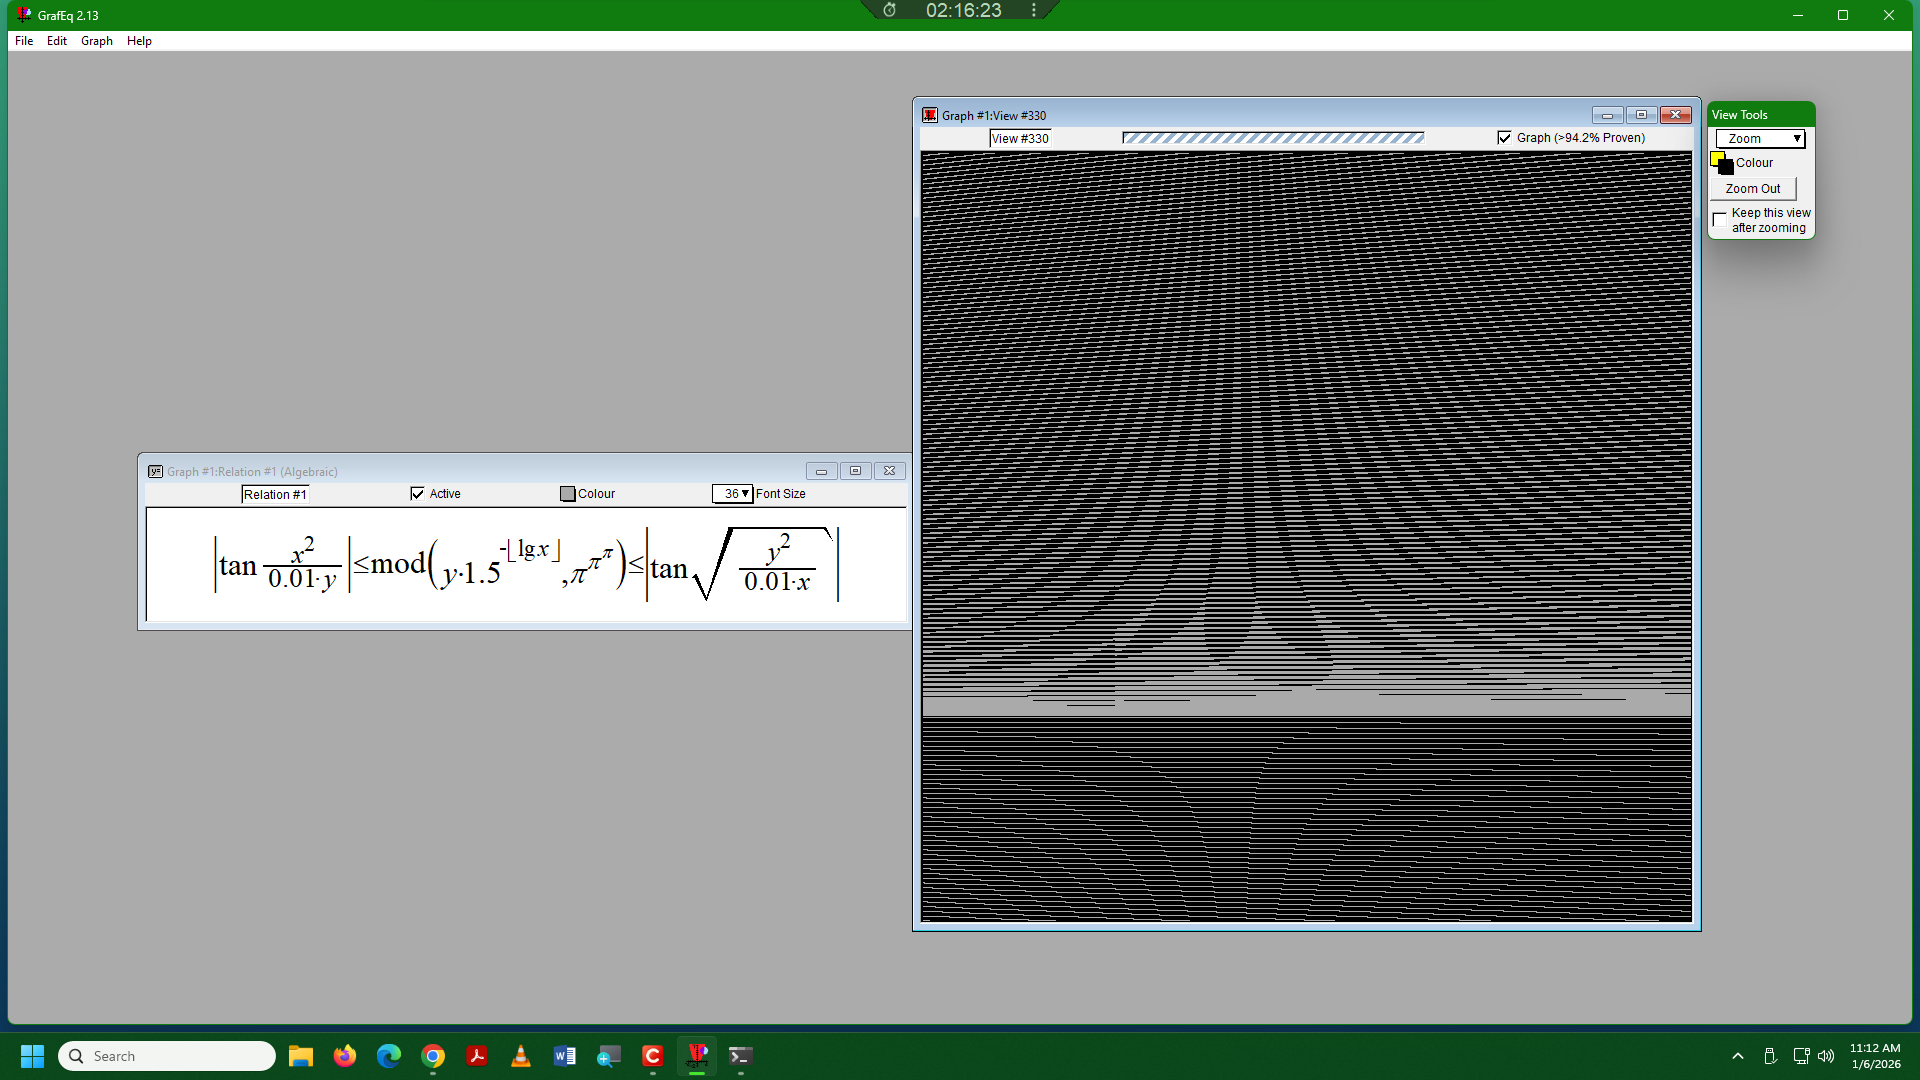Viewport: 1920px width, 1080px height.
Task: Click the relation Colour swatch
Action: pyautogui.click(x=568, y=494)
